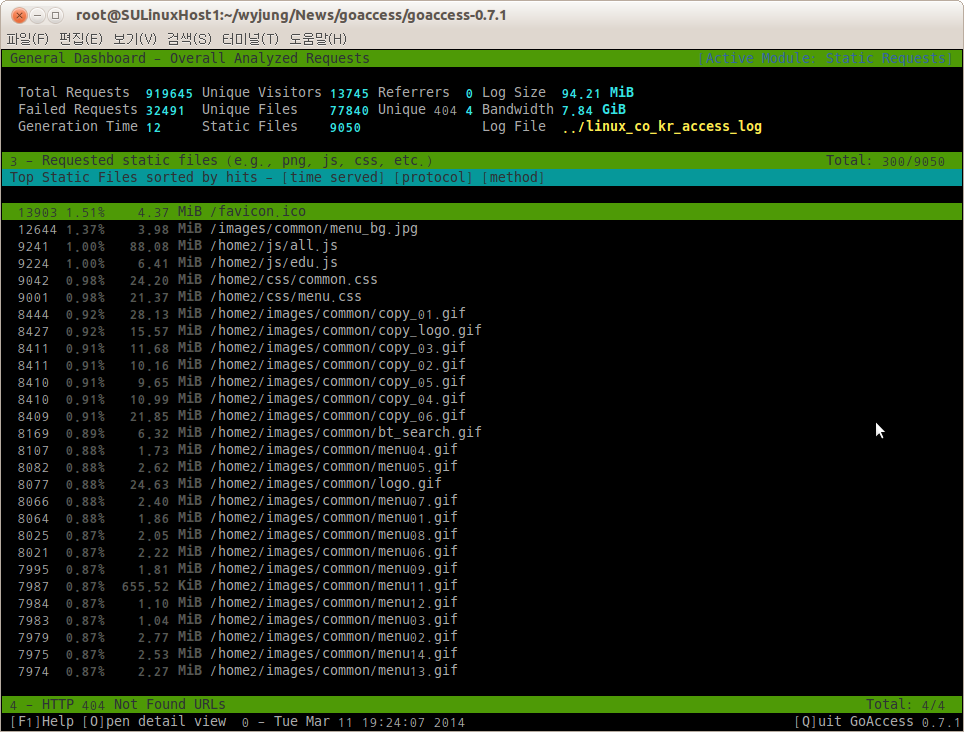The image size is (964, 732).
Task: Select the /home2/images/common/logo.gif row
Action: click(482, 484)
